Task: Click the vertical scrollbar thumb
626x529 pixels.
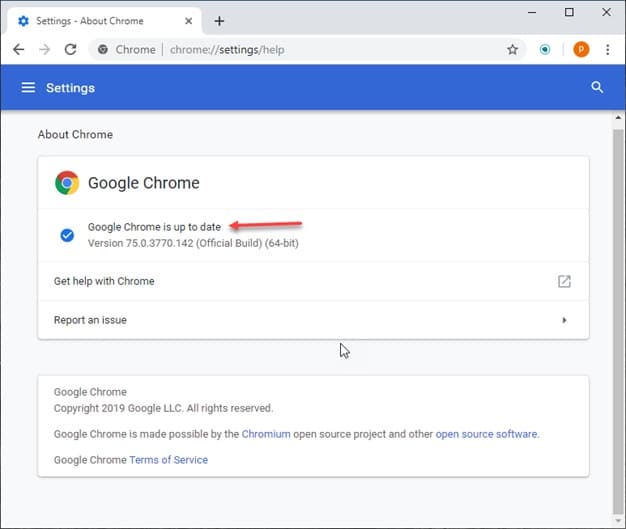Action: pos(618,322)
